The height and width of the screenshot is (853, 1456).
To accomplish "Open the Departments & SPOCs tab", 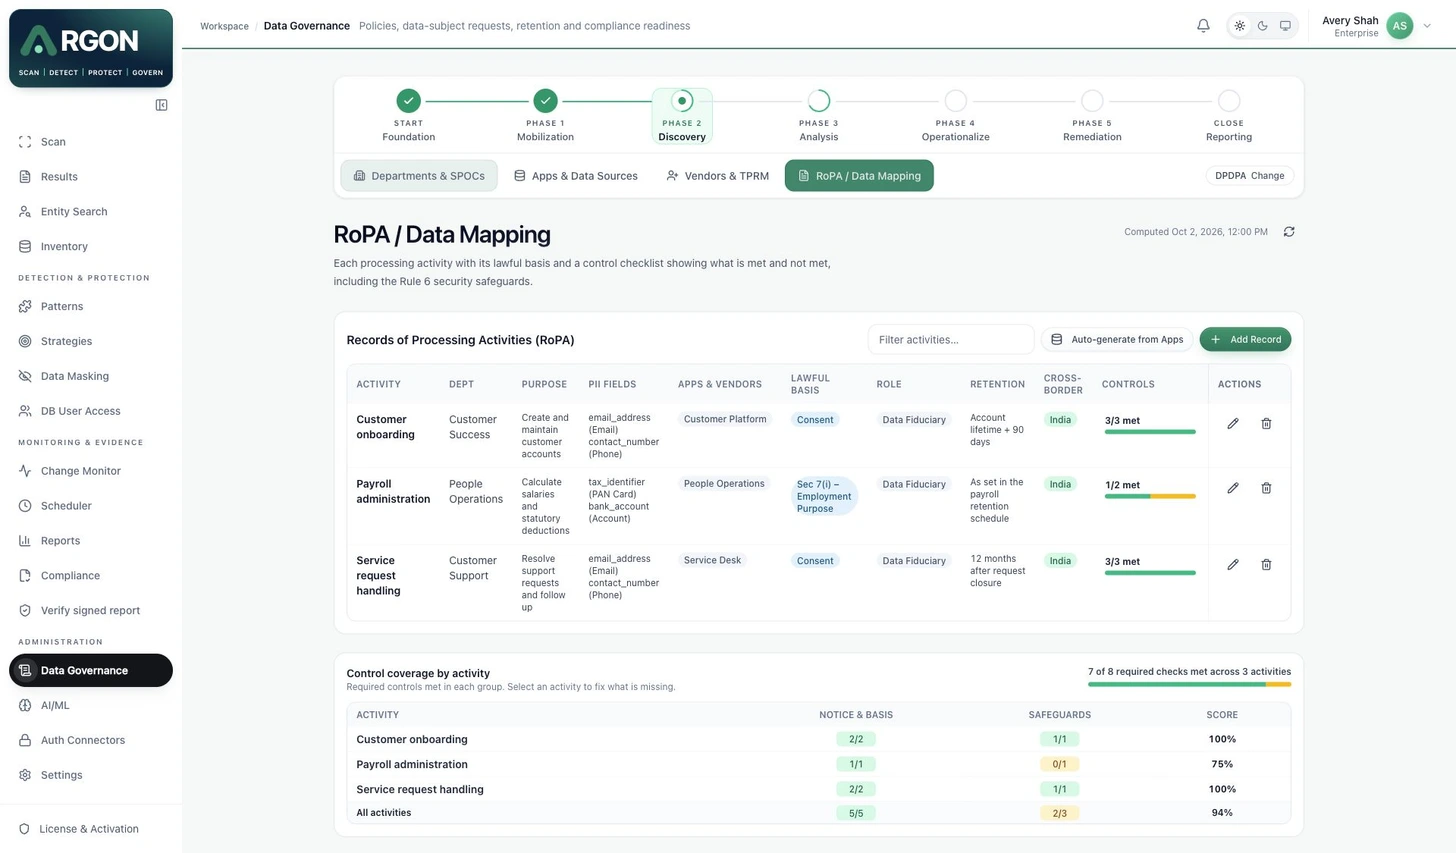I will coord(419,176).
